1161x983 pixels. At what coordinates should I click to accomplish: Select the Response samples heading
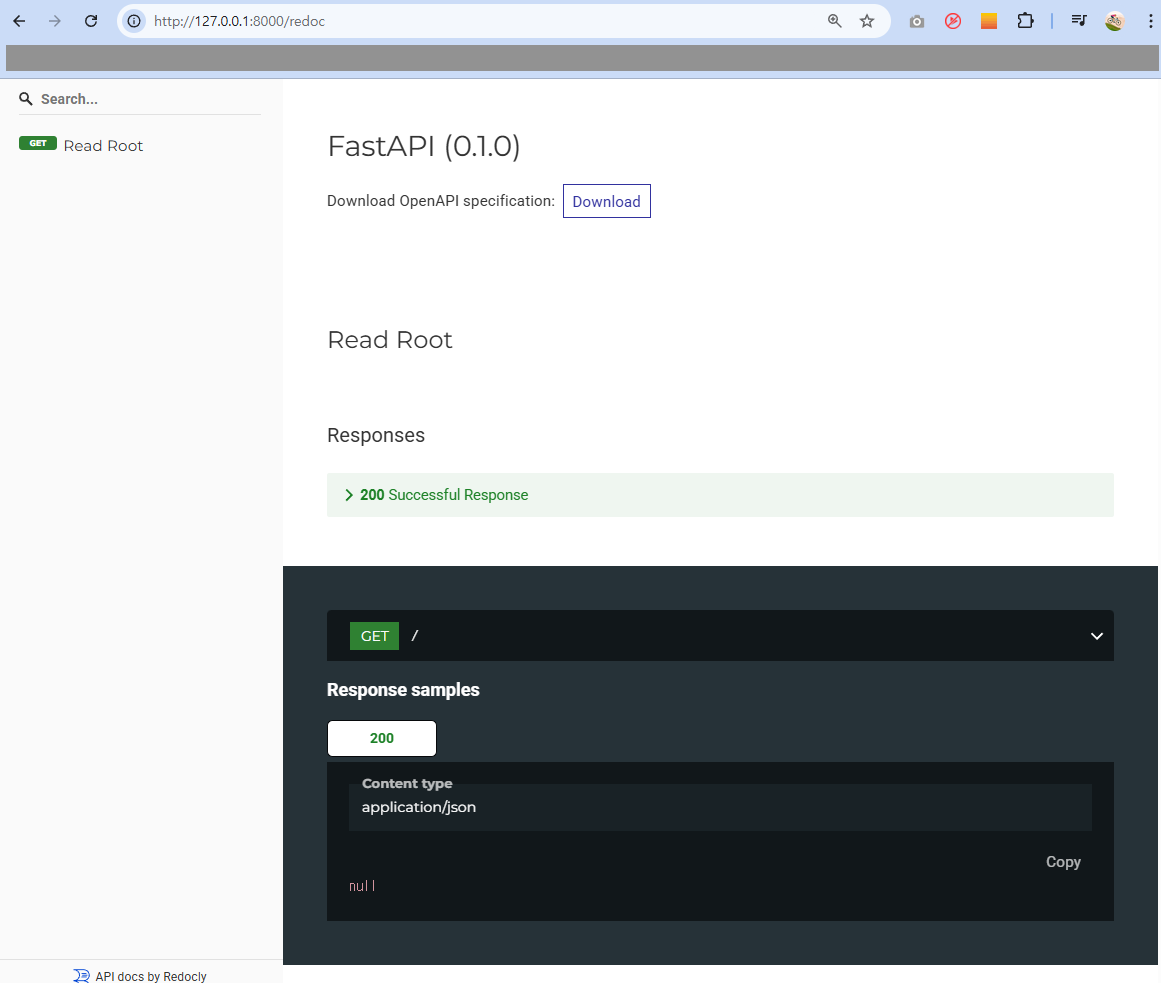pyautogui.click(x=404, y=690)
